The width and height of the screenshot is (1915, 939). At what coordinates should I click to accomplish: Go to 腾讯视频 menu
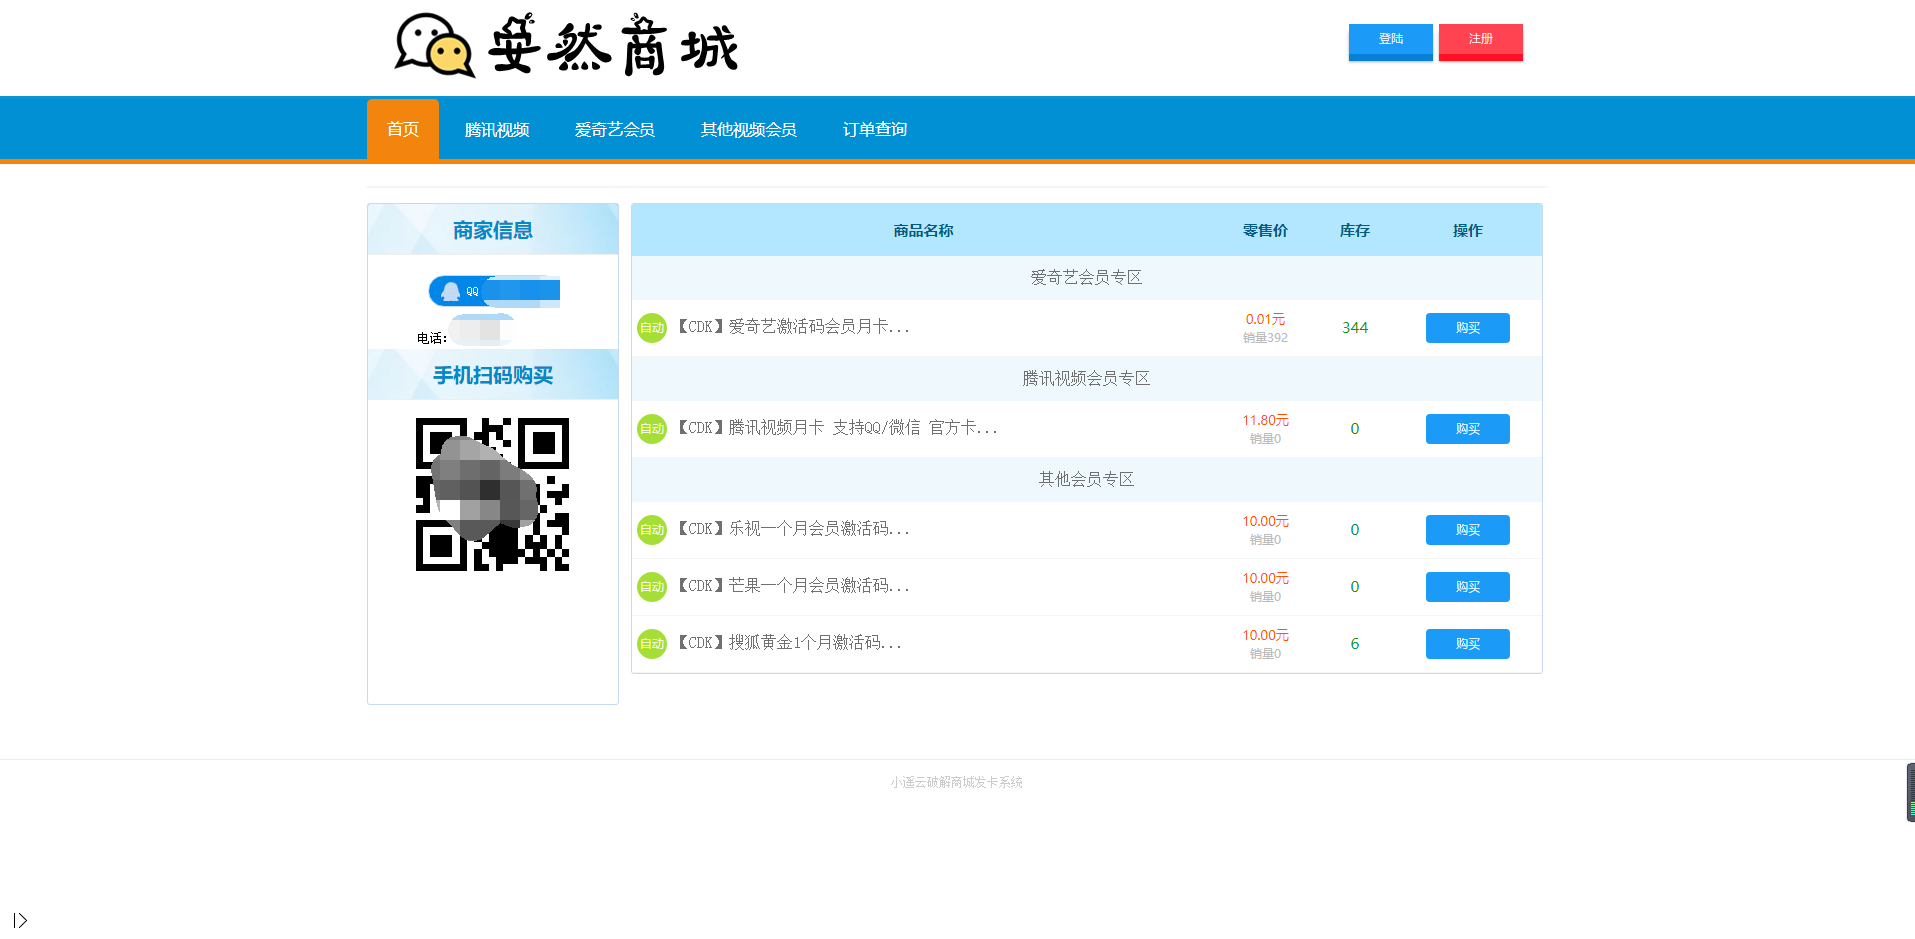[x=497, y=129]
